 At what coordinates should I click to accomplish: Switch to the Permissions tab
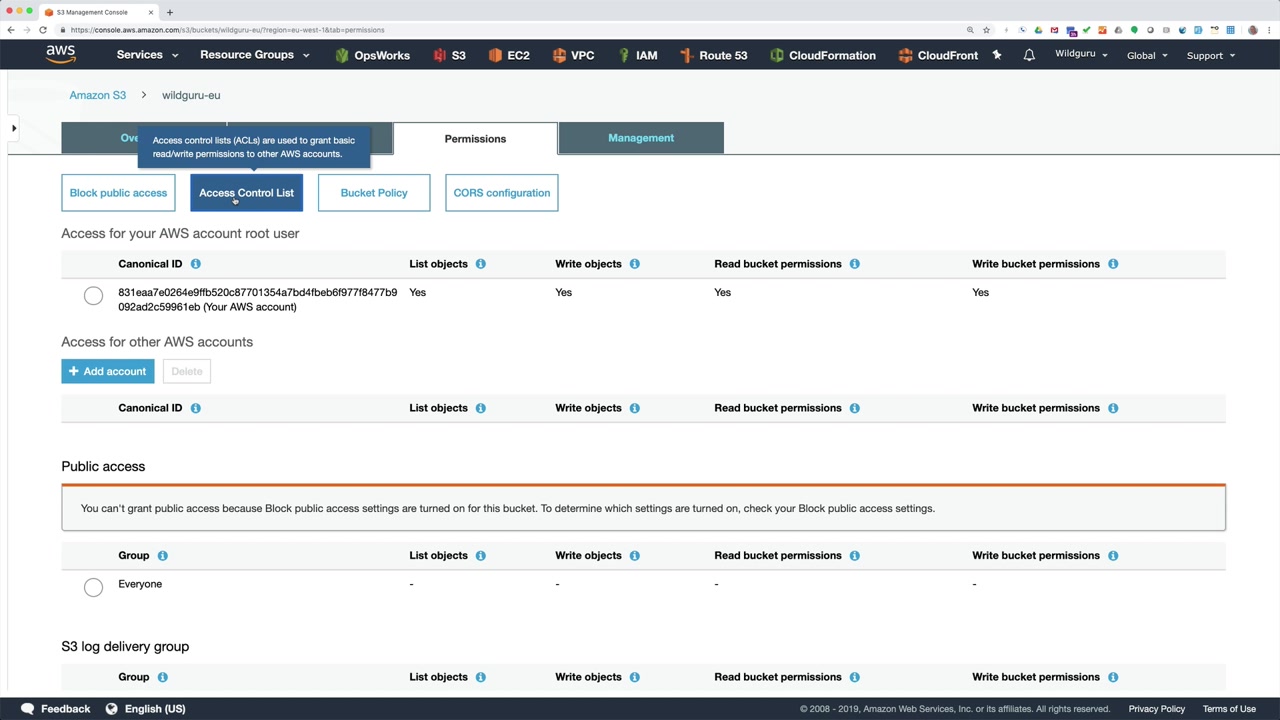[475, 139]
